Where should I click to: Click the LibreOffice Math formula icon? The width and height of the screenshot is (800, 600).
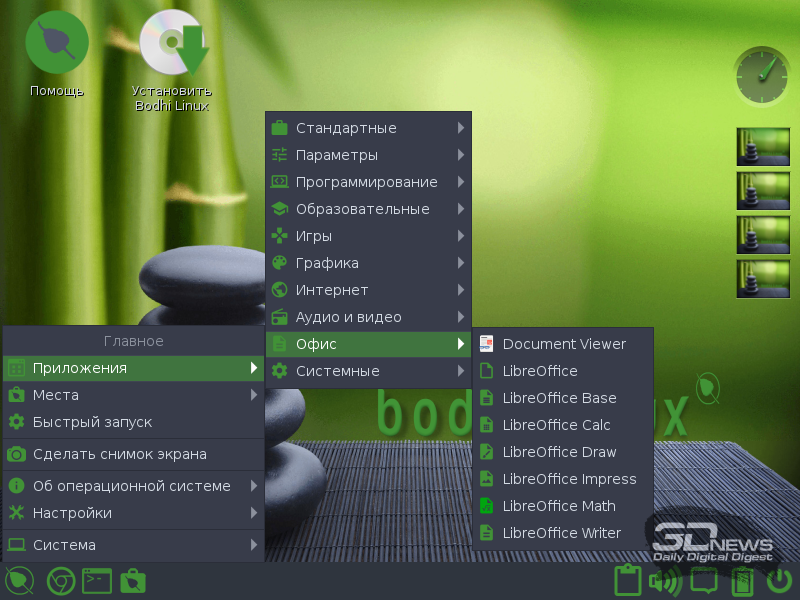tap(487, 506)
